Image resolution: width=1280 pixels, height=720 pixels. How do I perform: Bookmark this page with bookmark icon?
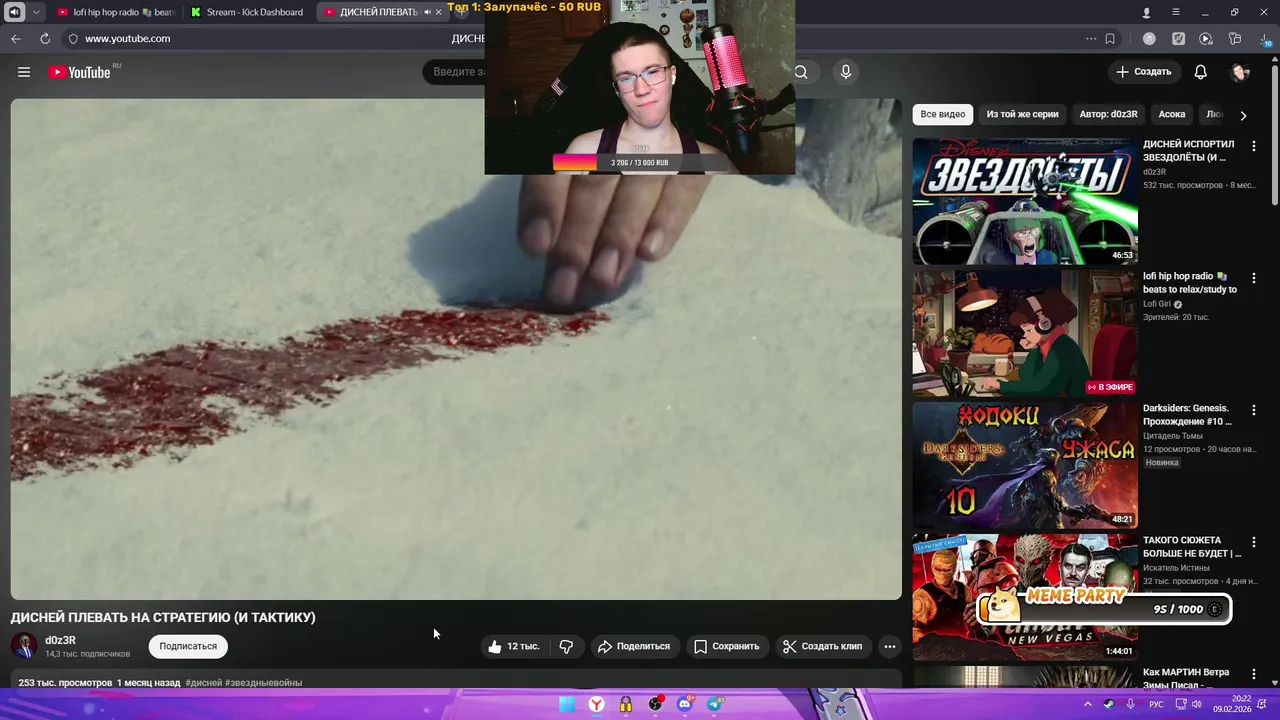[1110, 39]
